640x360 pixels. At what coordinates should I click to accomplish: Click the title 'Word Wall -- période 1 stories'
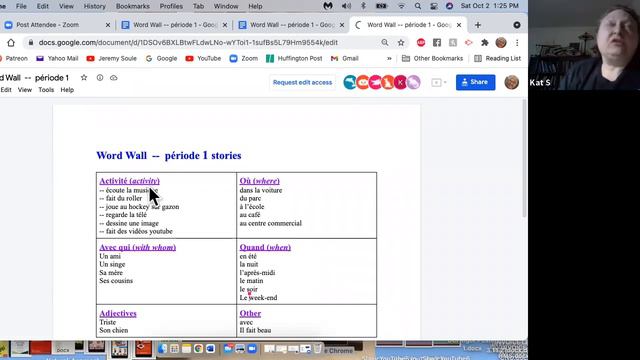(169, 156)
